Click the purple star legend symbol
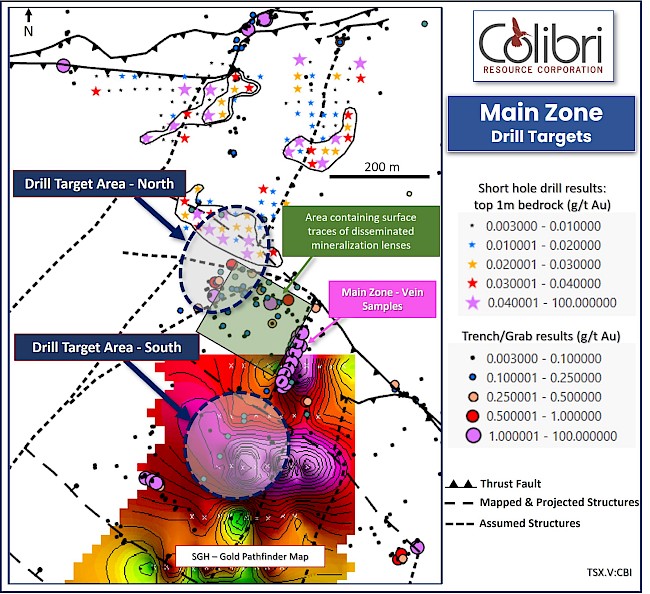 473,303
